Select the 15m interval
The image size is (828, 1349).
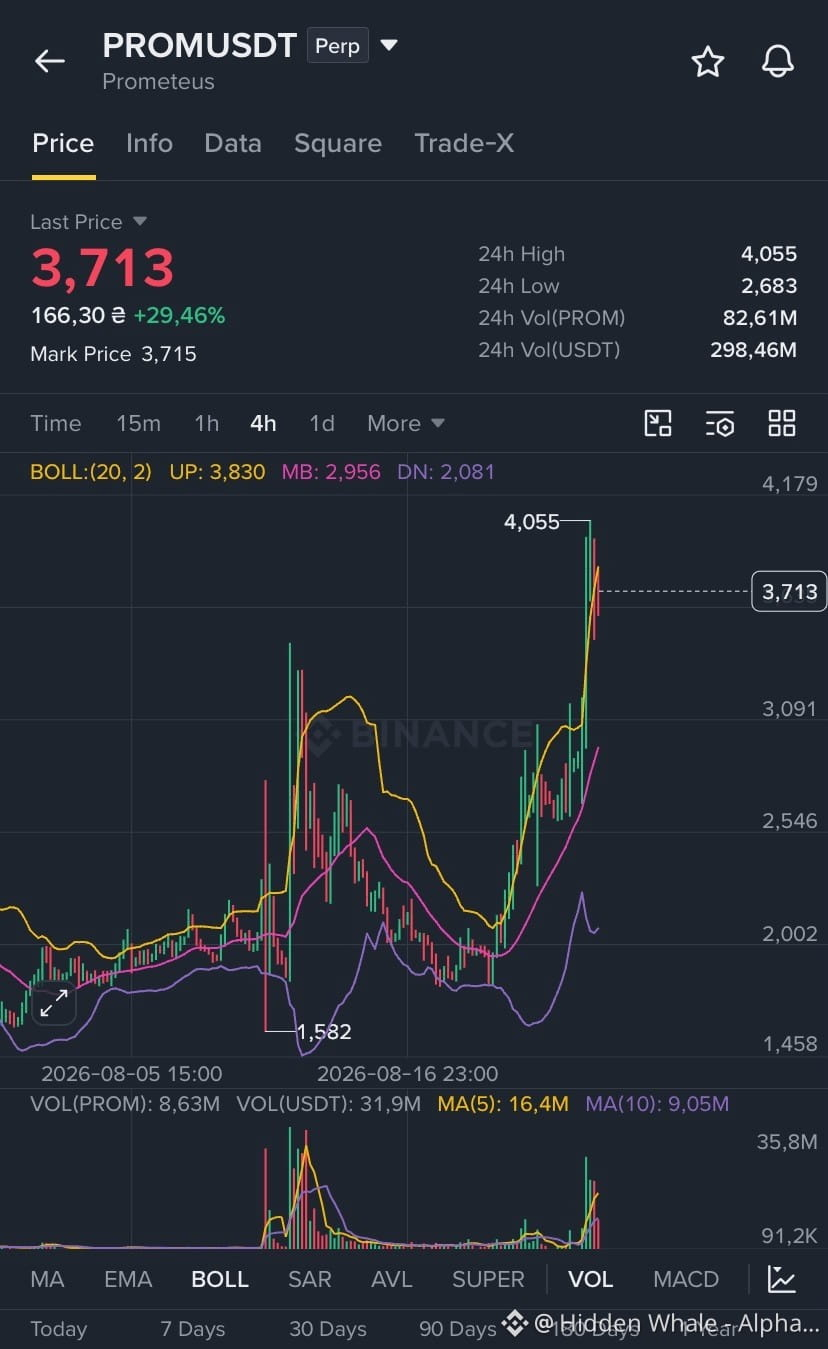coord(138,423)
